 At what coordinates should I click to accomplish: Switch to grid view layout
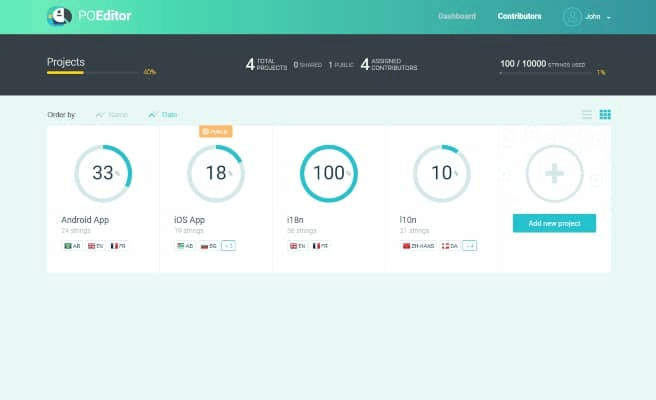(x=605, y=114)
